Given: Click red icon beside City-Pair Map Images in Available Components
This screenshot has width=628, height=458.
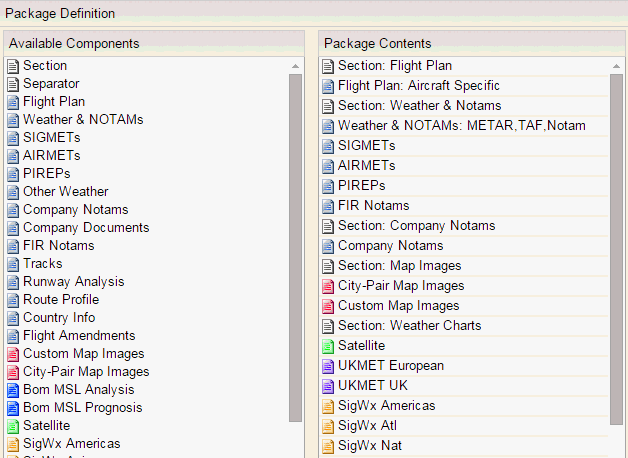Looking at the screenshot, I should click(13, 372).
